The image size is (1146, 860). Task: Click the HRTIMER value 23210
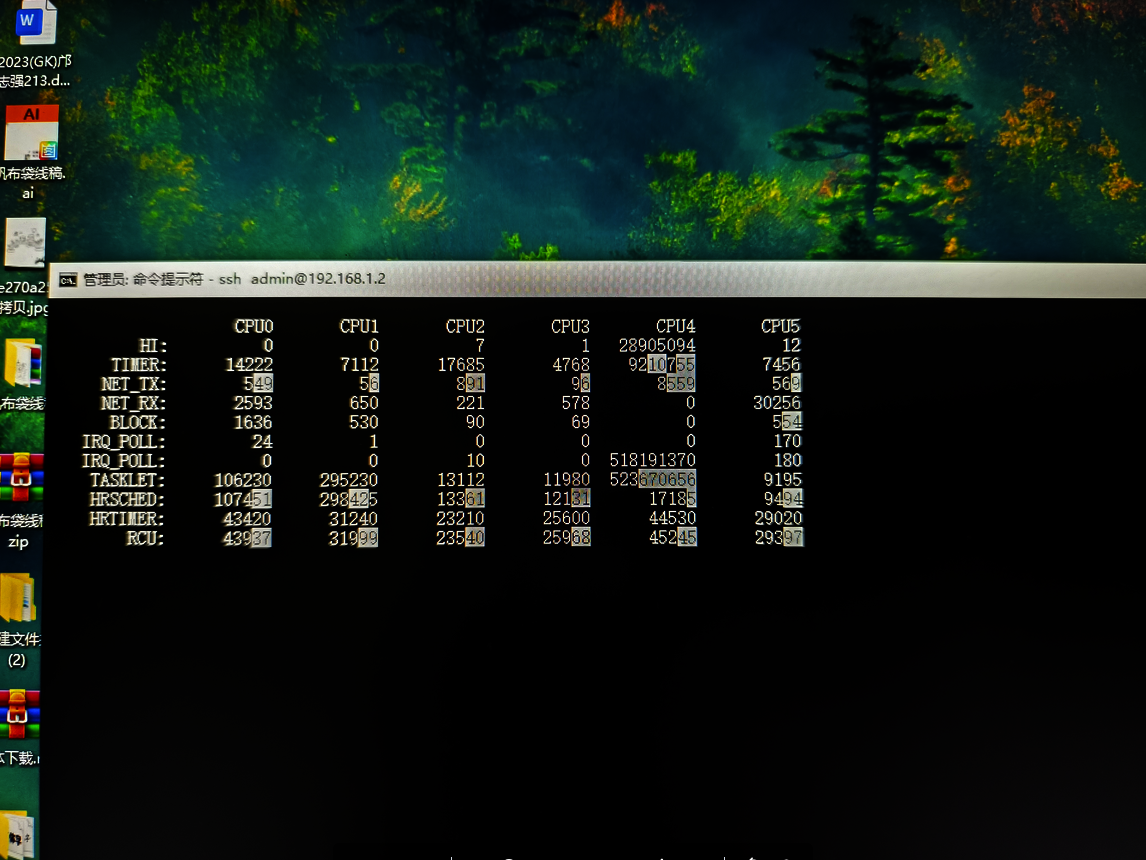[x=460, y=519]
